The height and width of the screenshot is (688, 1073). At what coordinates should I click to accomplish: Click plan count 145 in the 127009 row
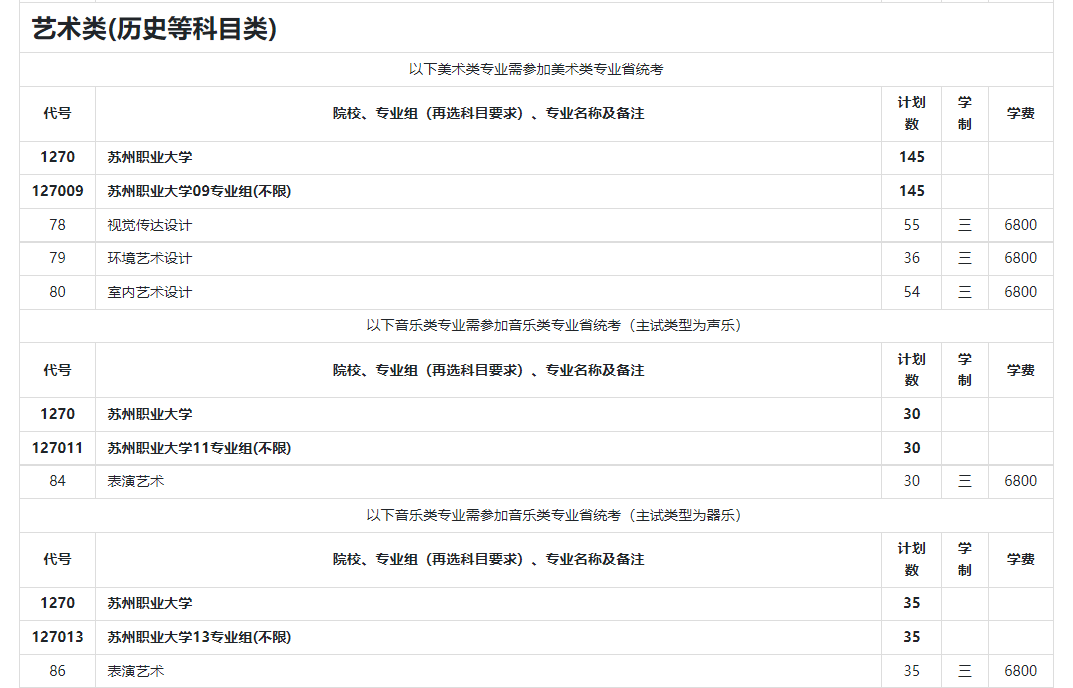click(912, 191)
